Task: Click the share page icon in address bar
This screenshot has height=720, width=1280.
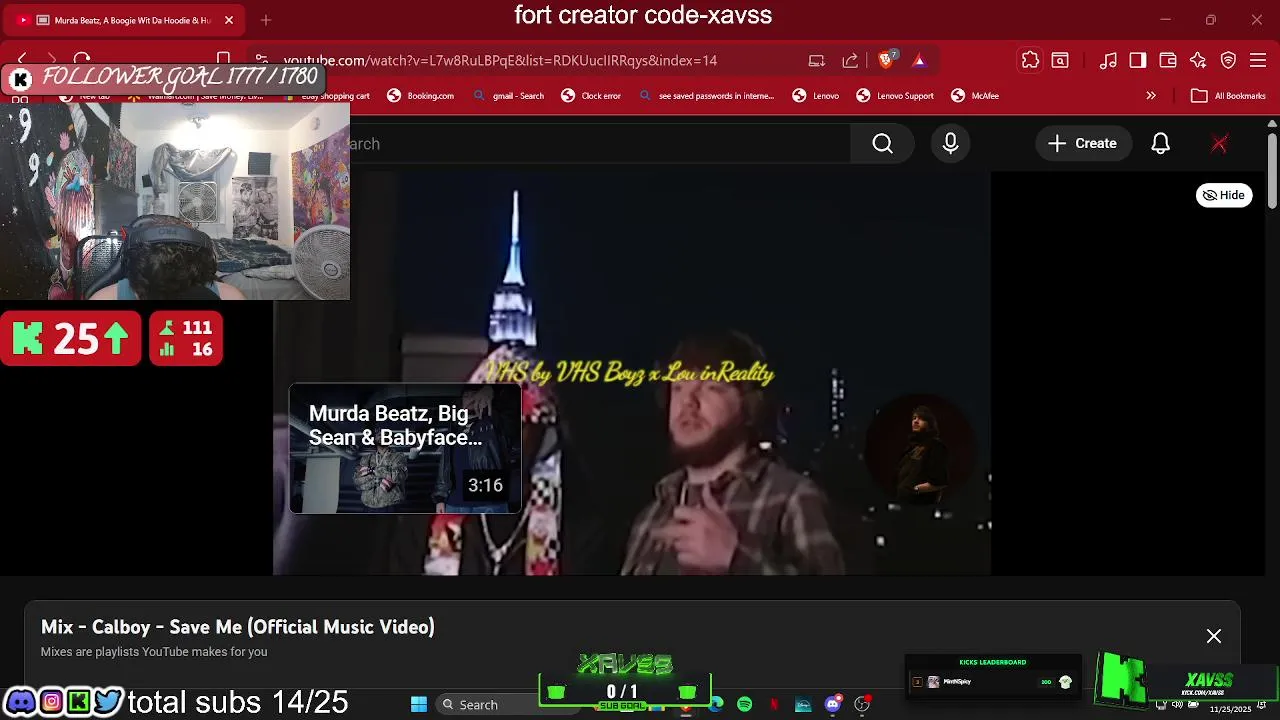Action: [850, 60]
